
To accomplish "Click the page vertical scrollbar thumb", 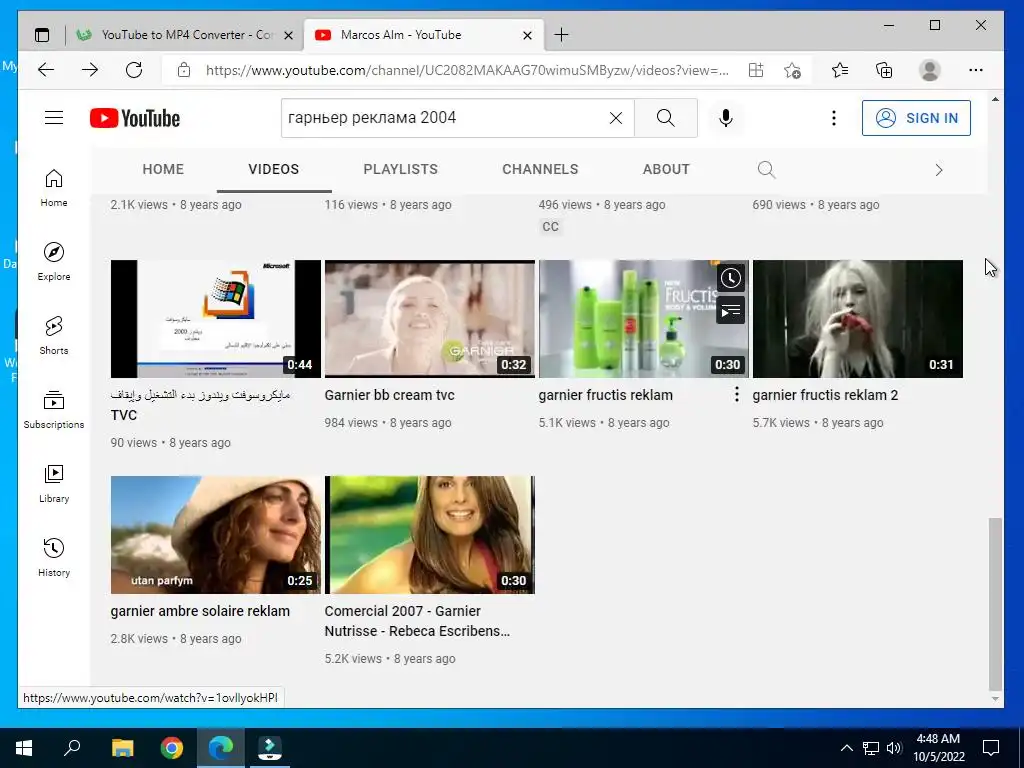I will [995, 604].
